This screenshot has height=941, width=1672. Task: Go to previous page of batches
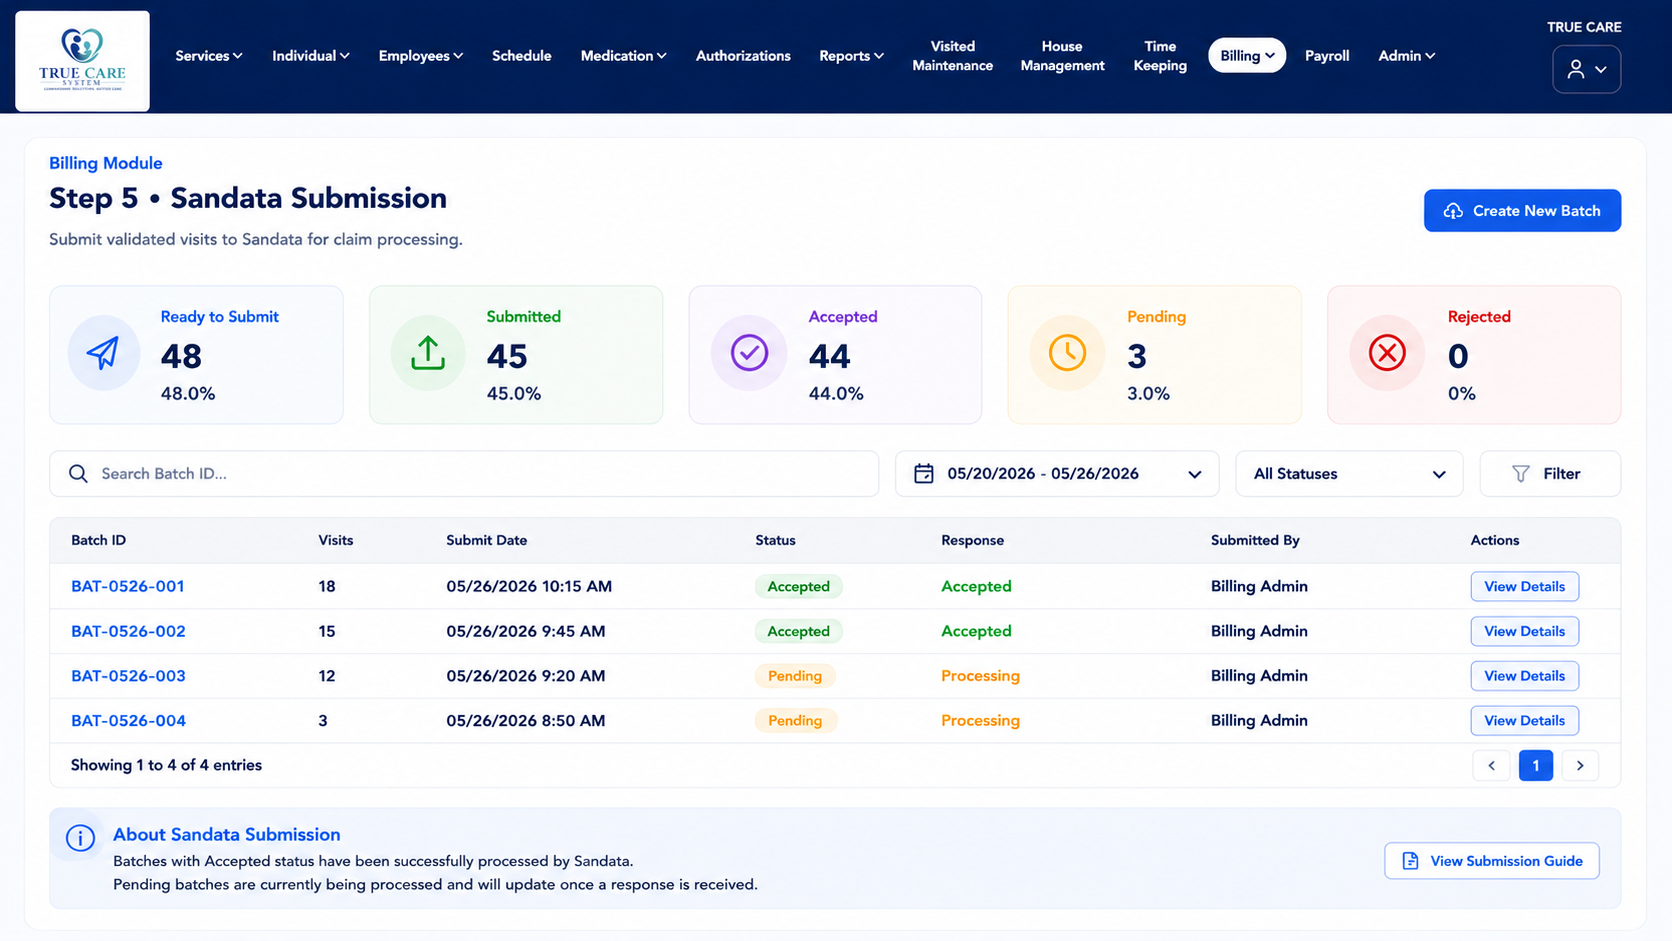point(1491,765)
